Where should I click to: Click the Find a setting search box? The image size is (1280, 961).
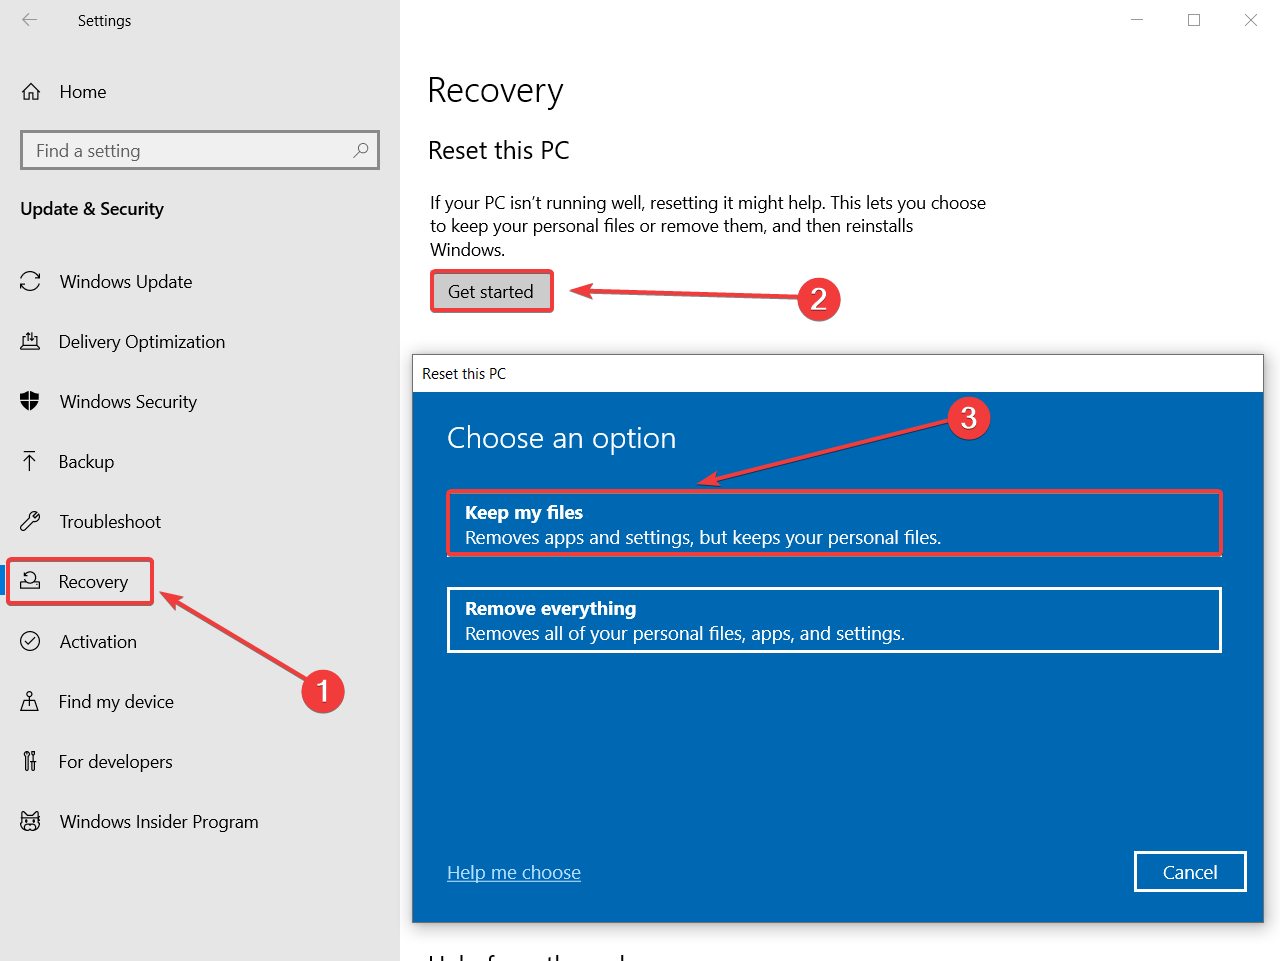click(200, 150)
